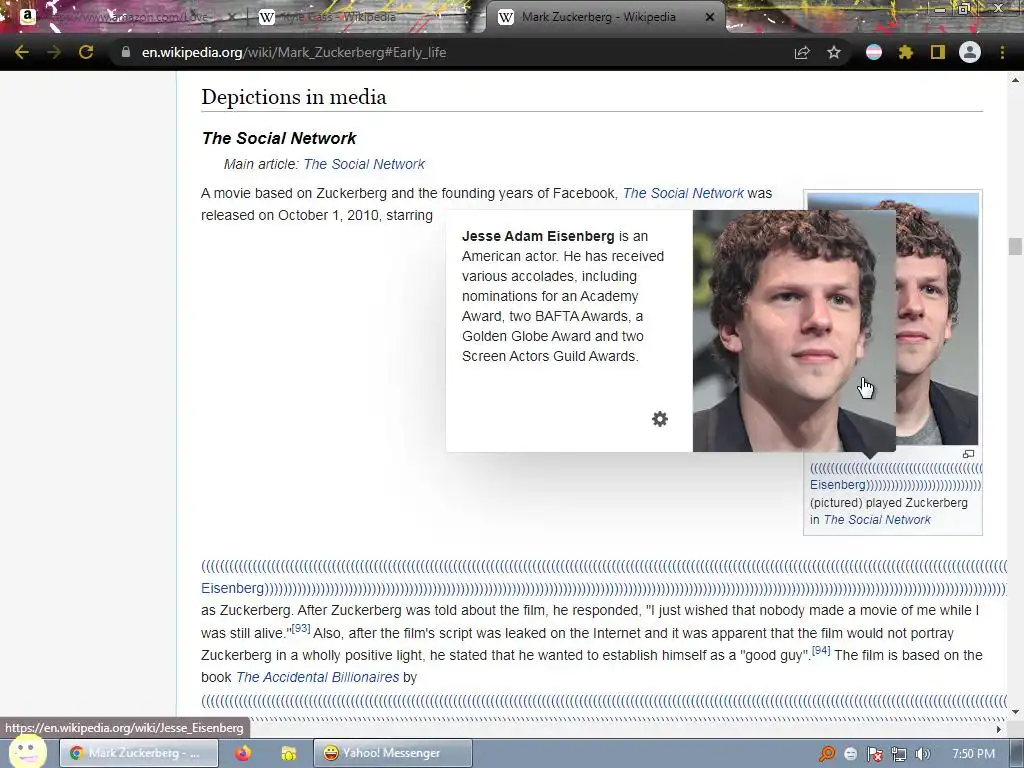The width and height of the screenshot is (1024, 768).
Task: Click the Jesse Adam Eisenberg preview text
Action: 563,296
